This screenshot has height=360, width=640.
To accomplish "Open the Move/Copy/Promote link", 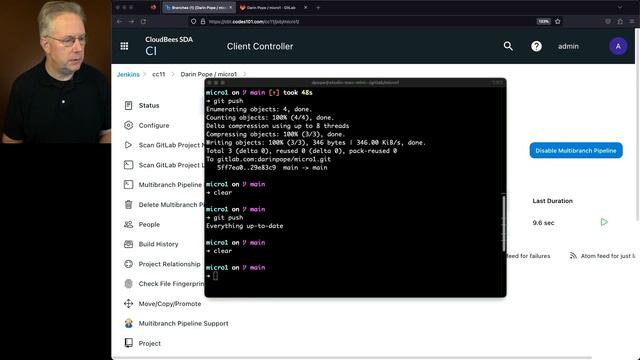I will [170, 304].
